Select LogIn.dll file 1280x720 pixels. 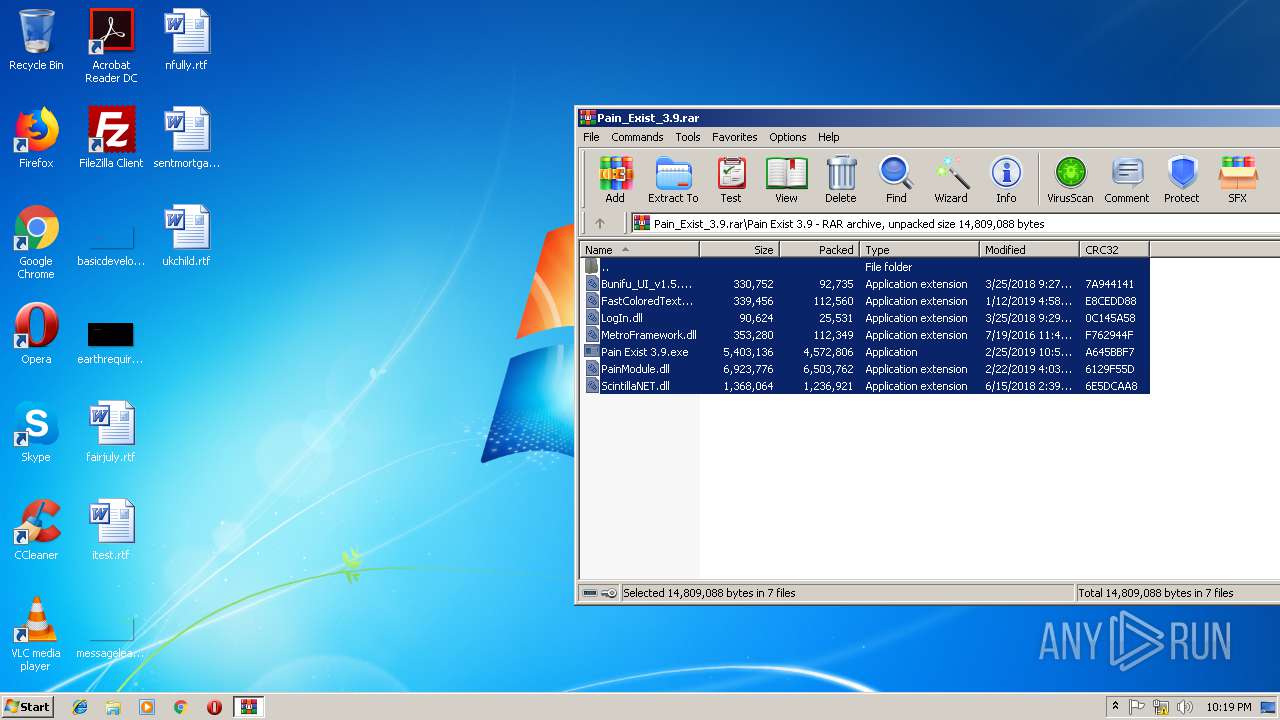pyautogui.click(x=865, y=318)
